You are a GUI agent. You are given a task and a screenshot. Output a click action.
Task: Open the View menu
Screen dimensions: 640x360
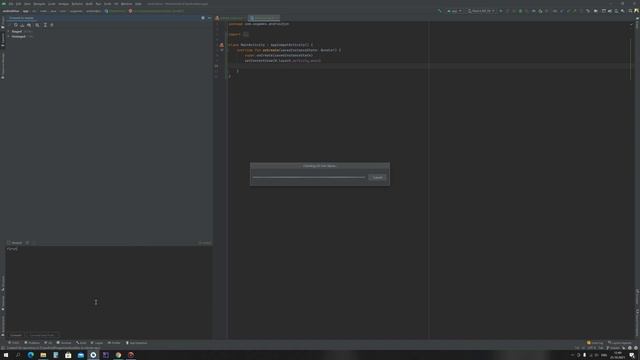(x=27, y=4)
